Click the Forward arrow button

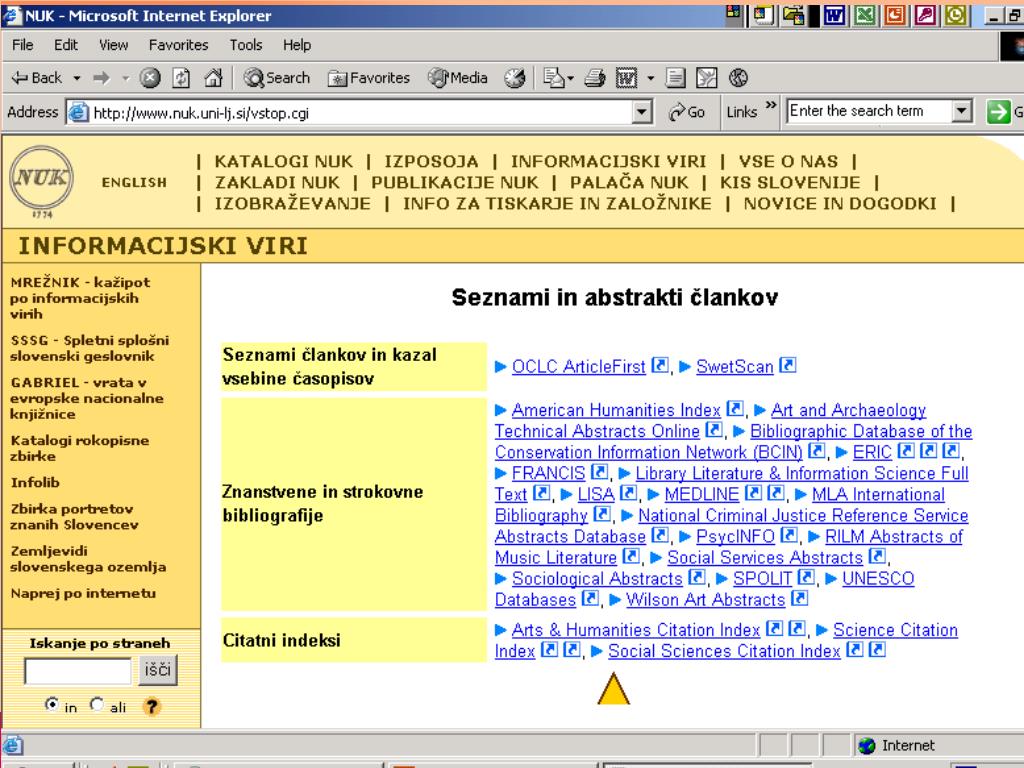click(102, 78)
